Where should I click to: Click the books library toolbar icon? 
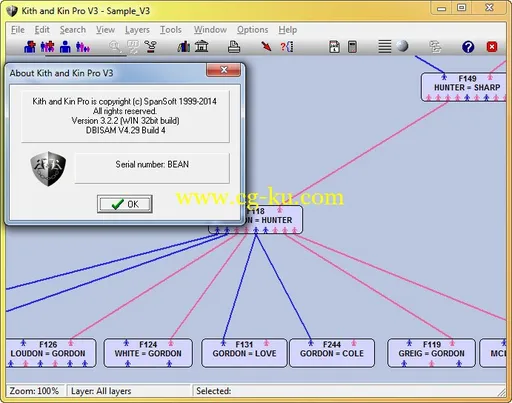(x=184, y=47)
